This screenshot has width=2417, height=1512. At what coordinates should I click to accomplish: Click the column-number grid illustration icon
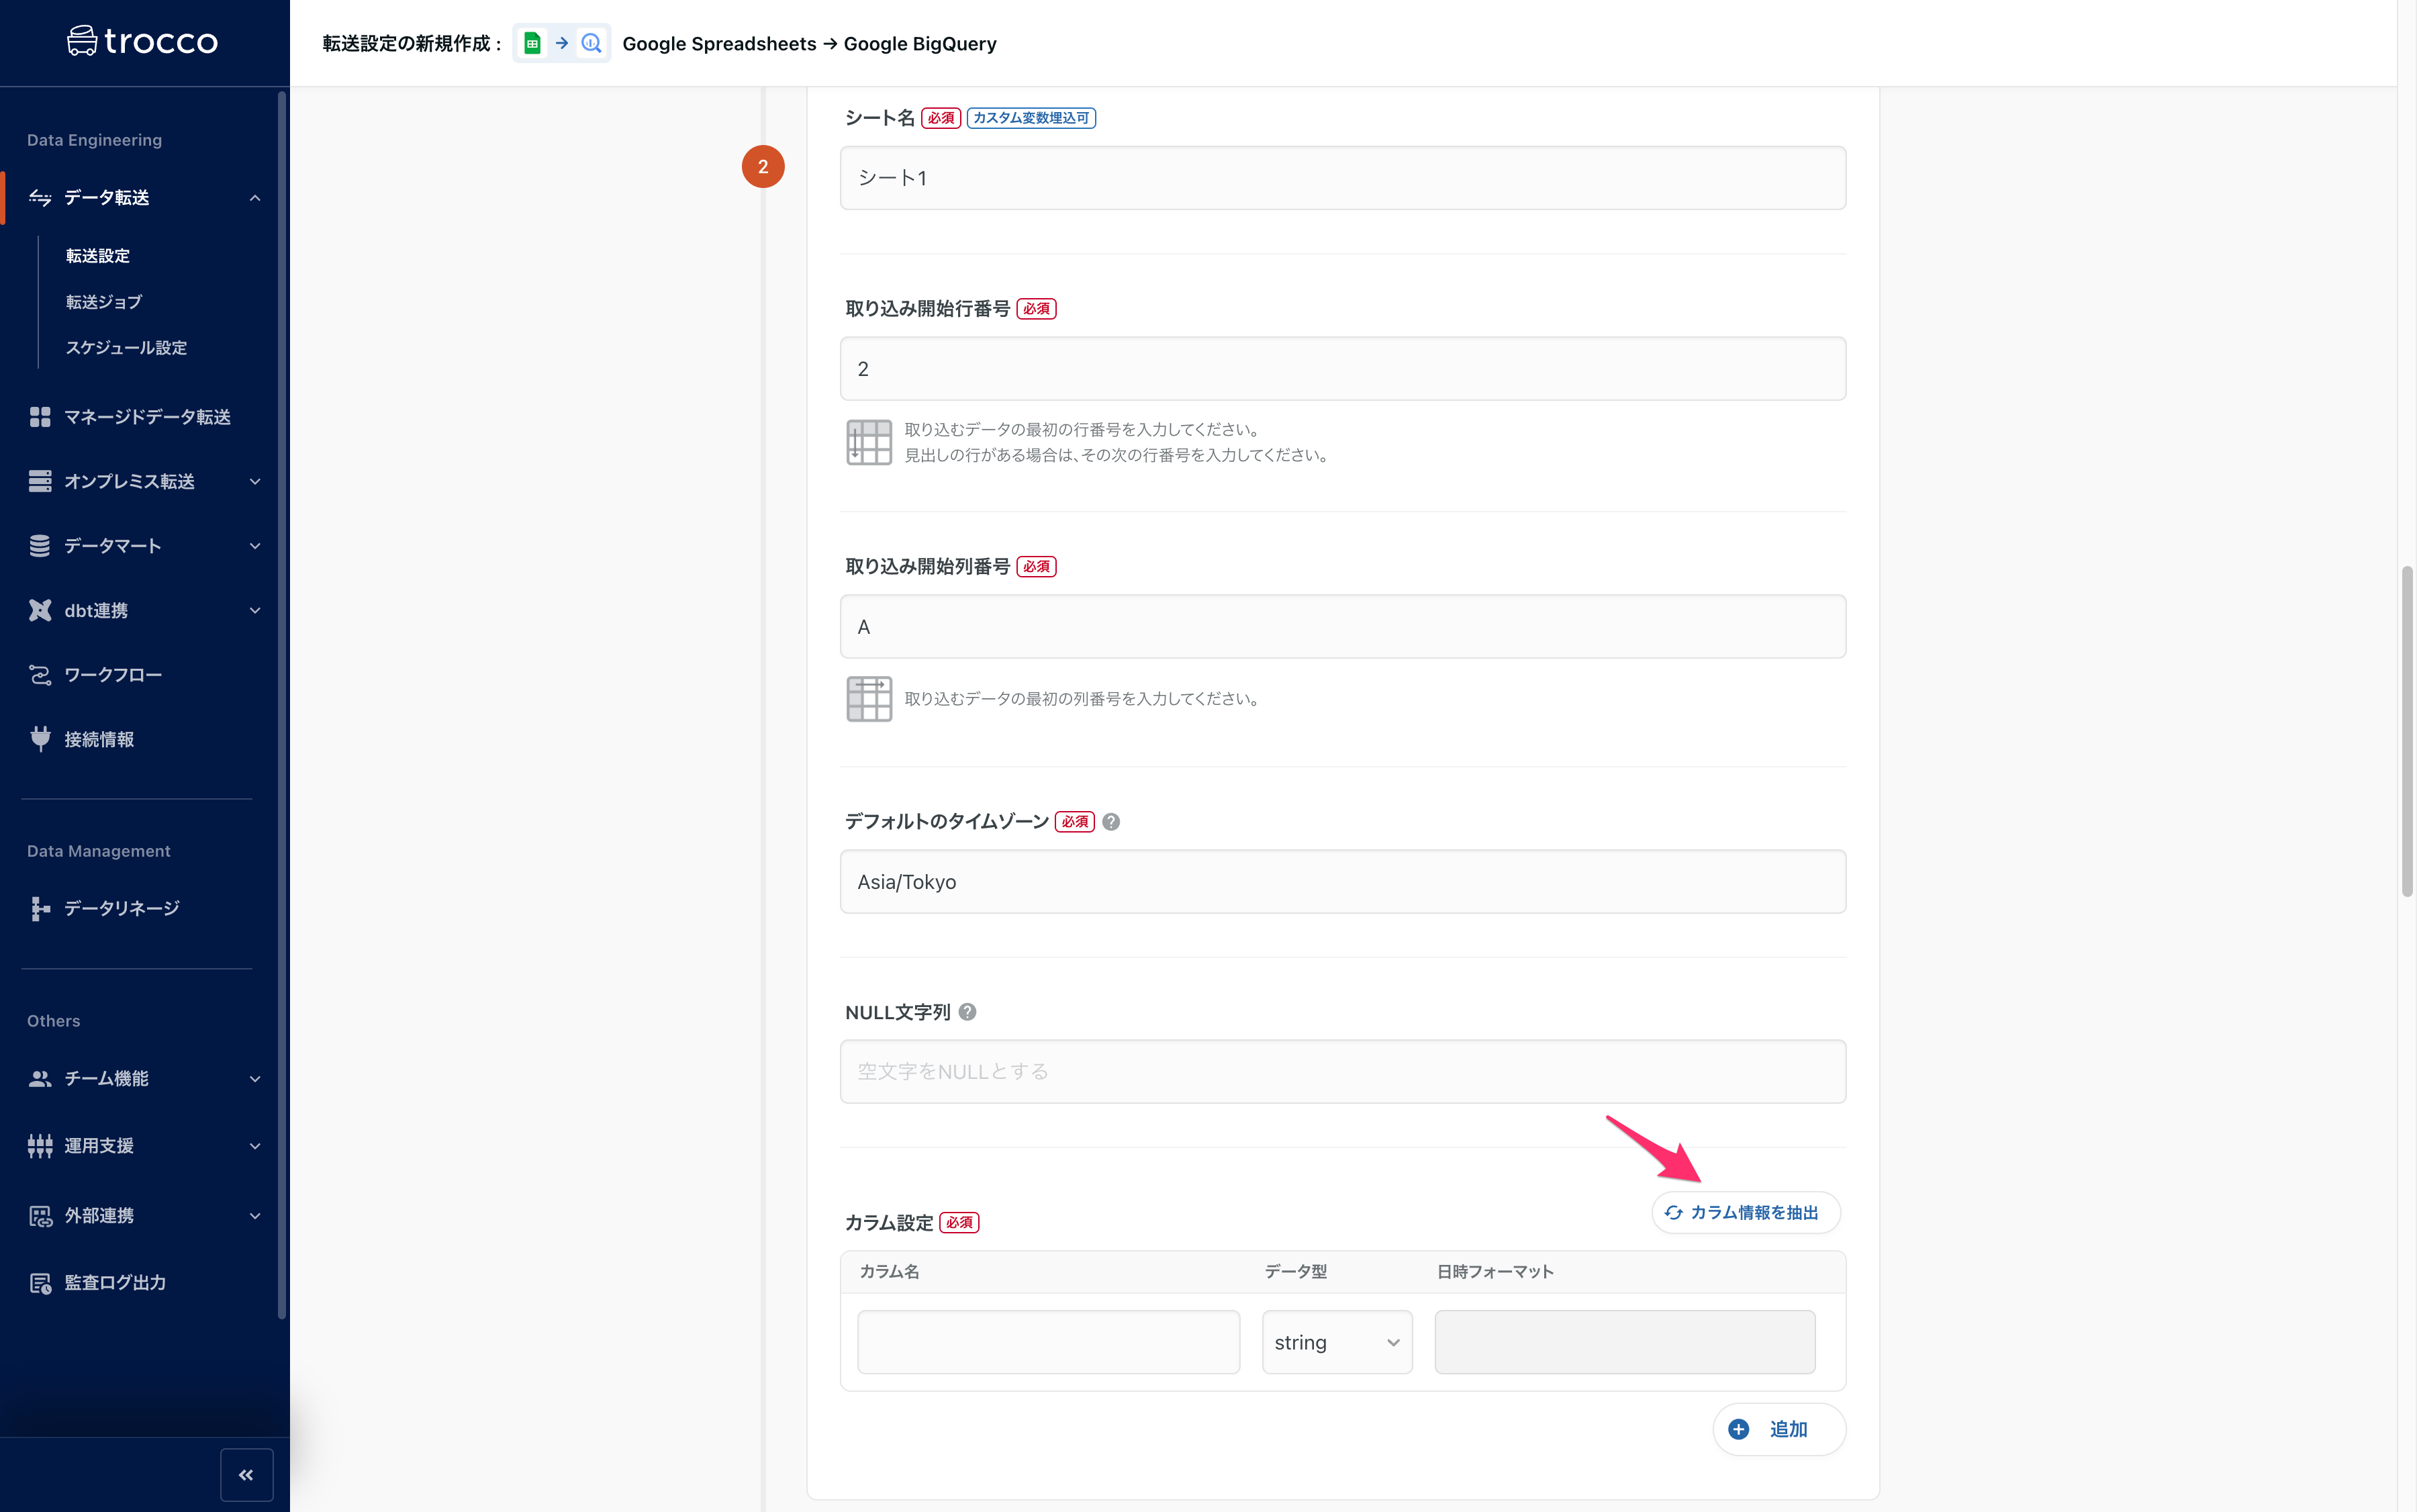[869, 699]
